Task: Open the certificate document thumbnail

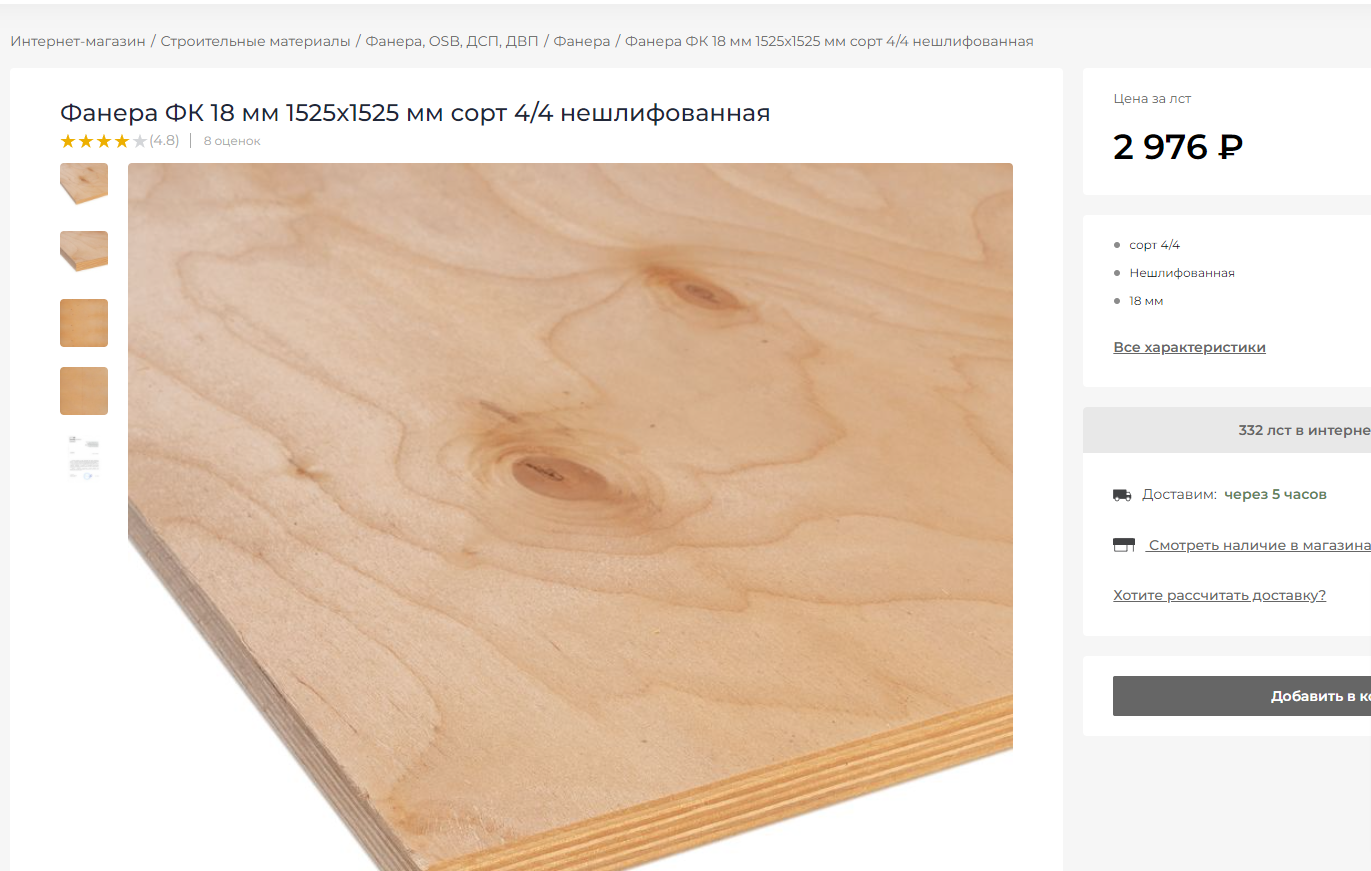Action: (84, 458)
